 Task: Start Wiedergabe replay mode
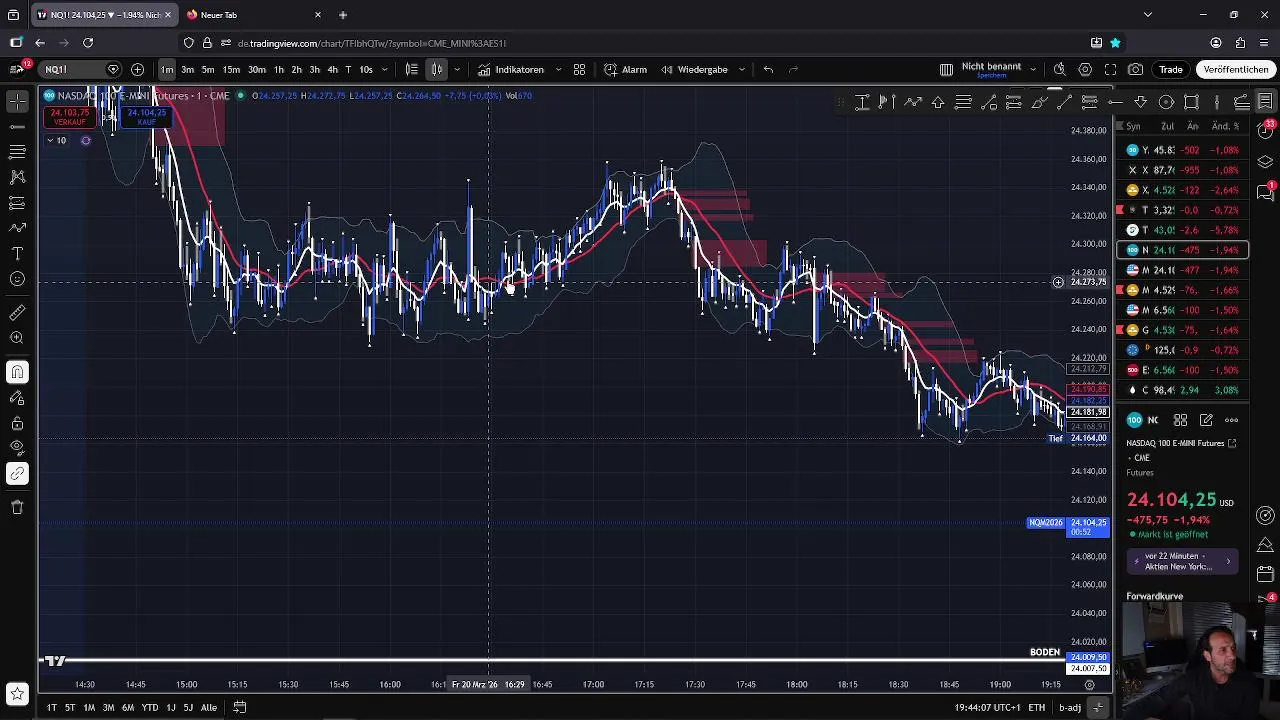(x=695, y=69)
